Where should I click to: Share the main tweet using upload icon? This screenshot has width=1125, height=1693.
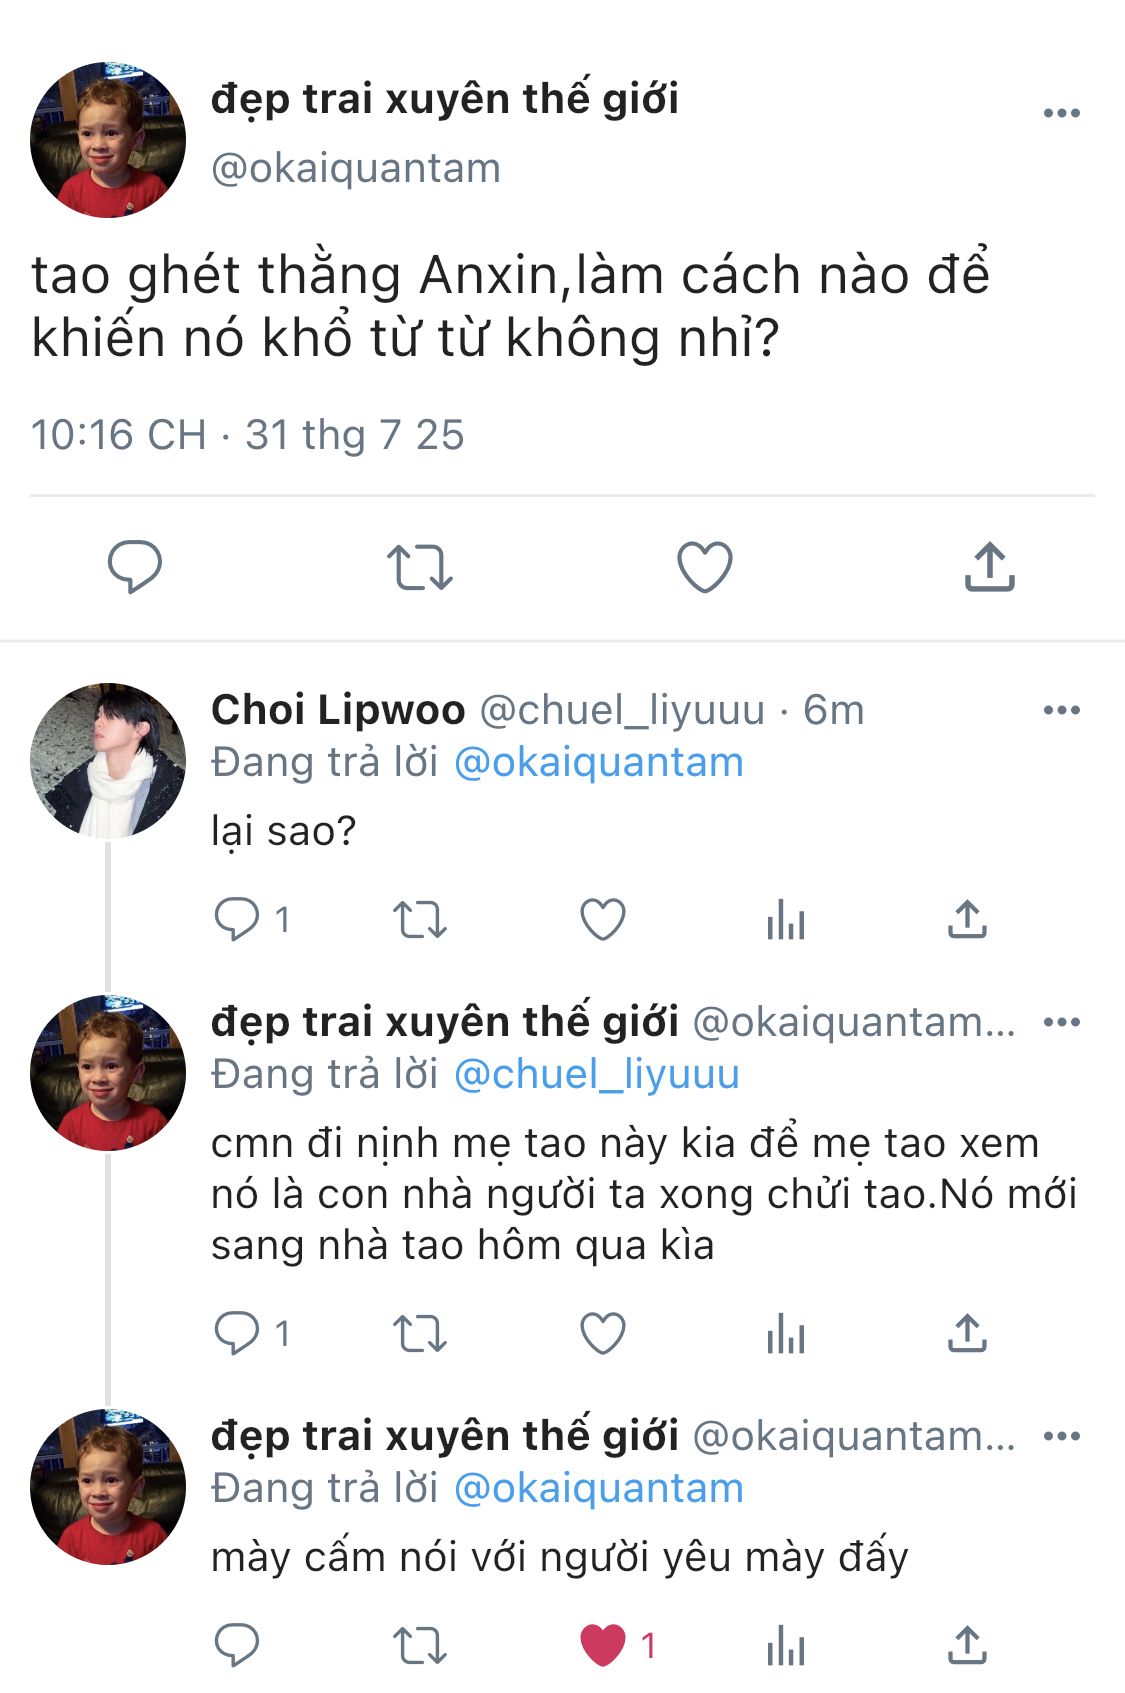pos(989,567)
